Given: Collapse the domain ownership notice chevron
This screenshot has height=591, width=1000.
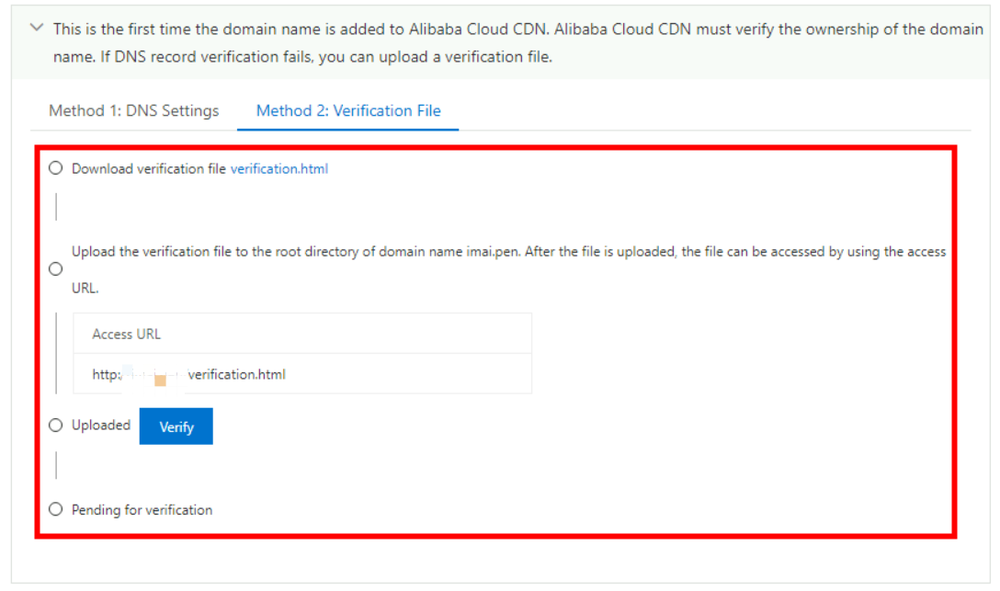Looking at the screenshot, I should point(37,29).
